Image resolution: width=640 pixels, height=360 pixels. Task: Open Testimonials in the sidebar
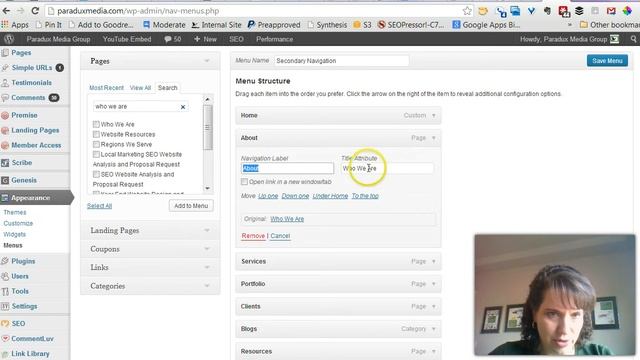tap(31, 83)
